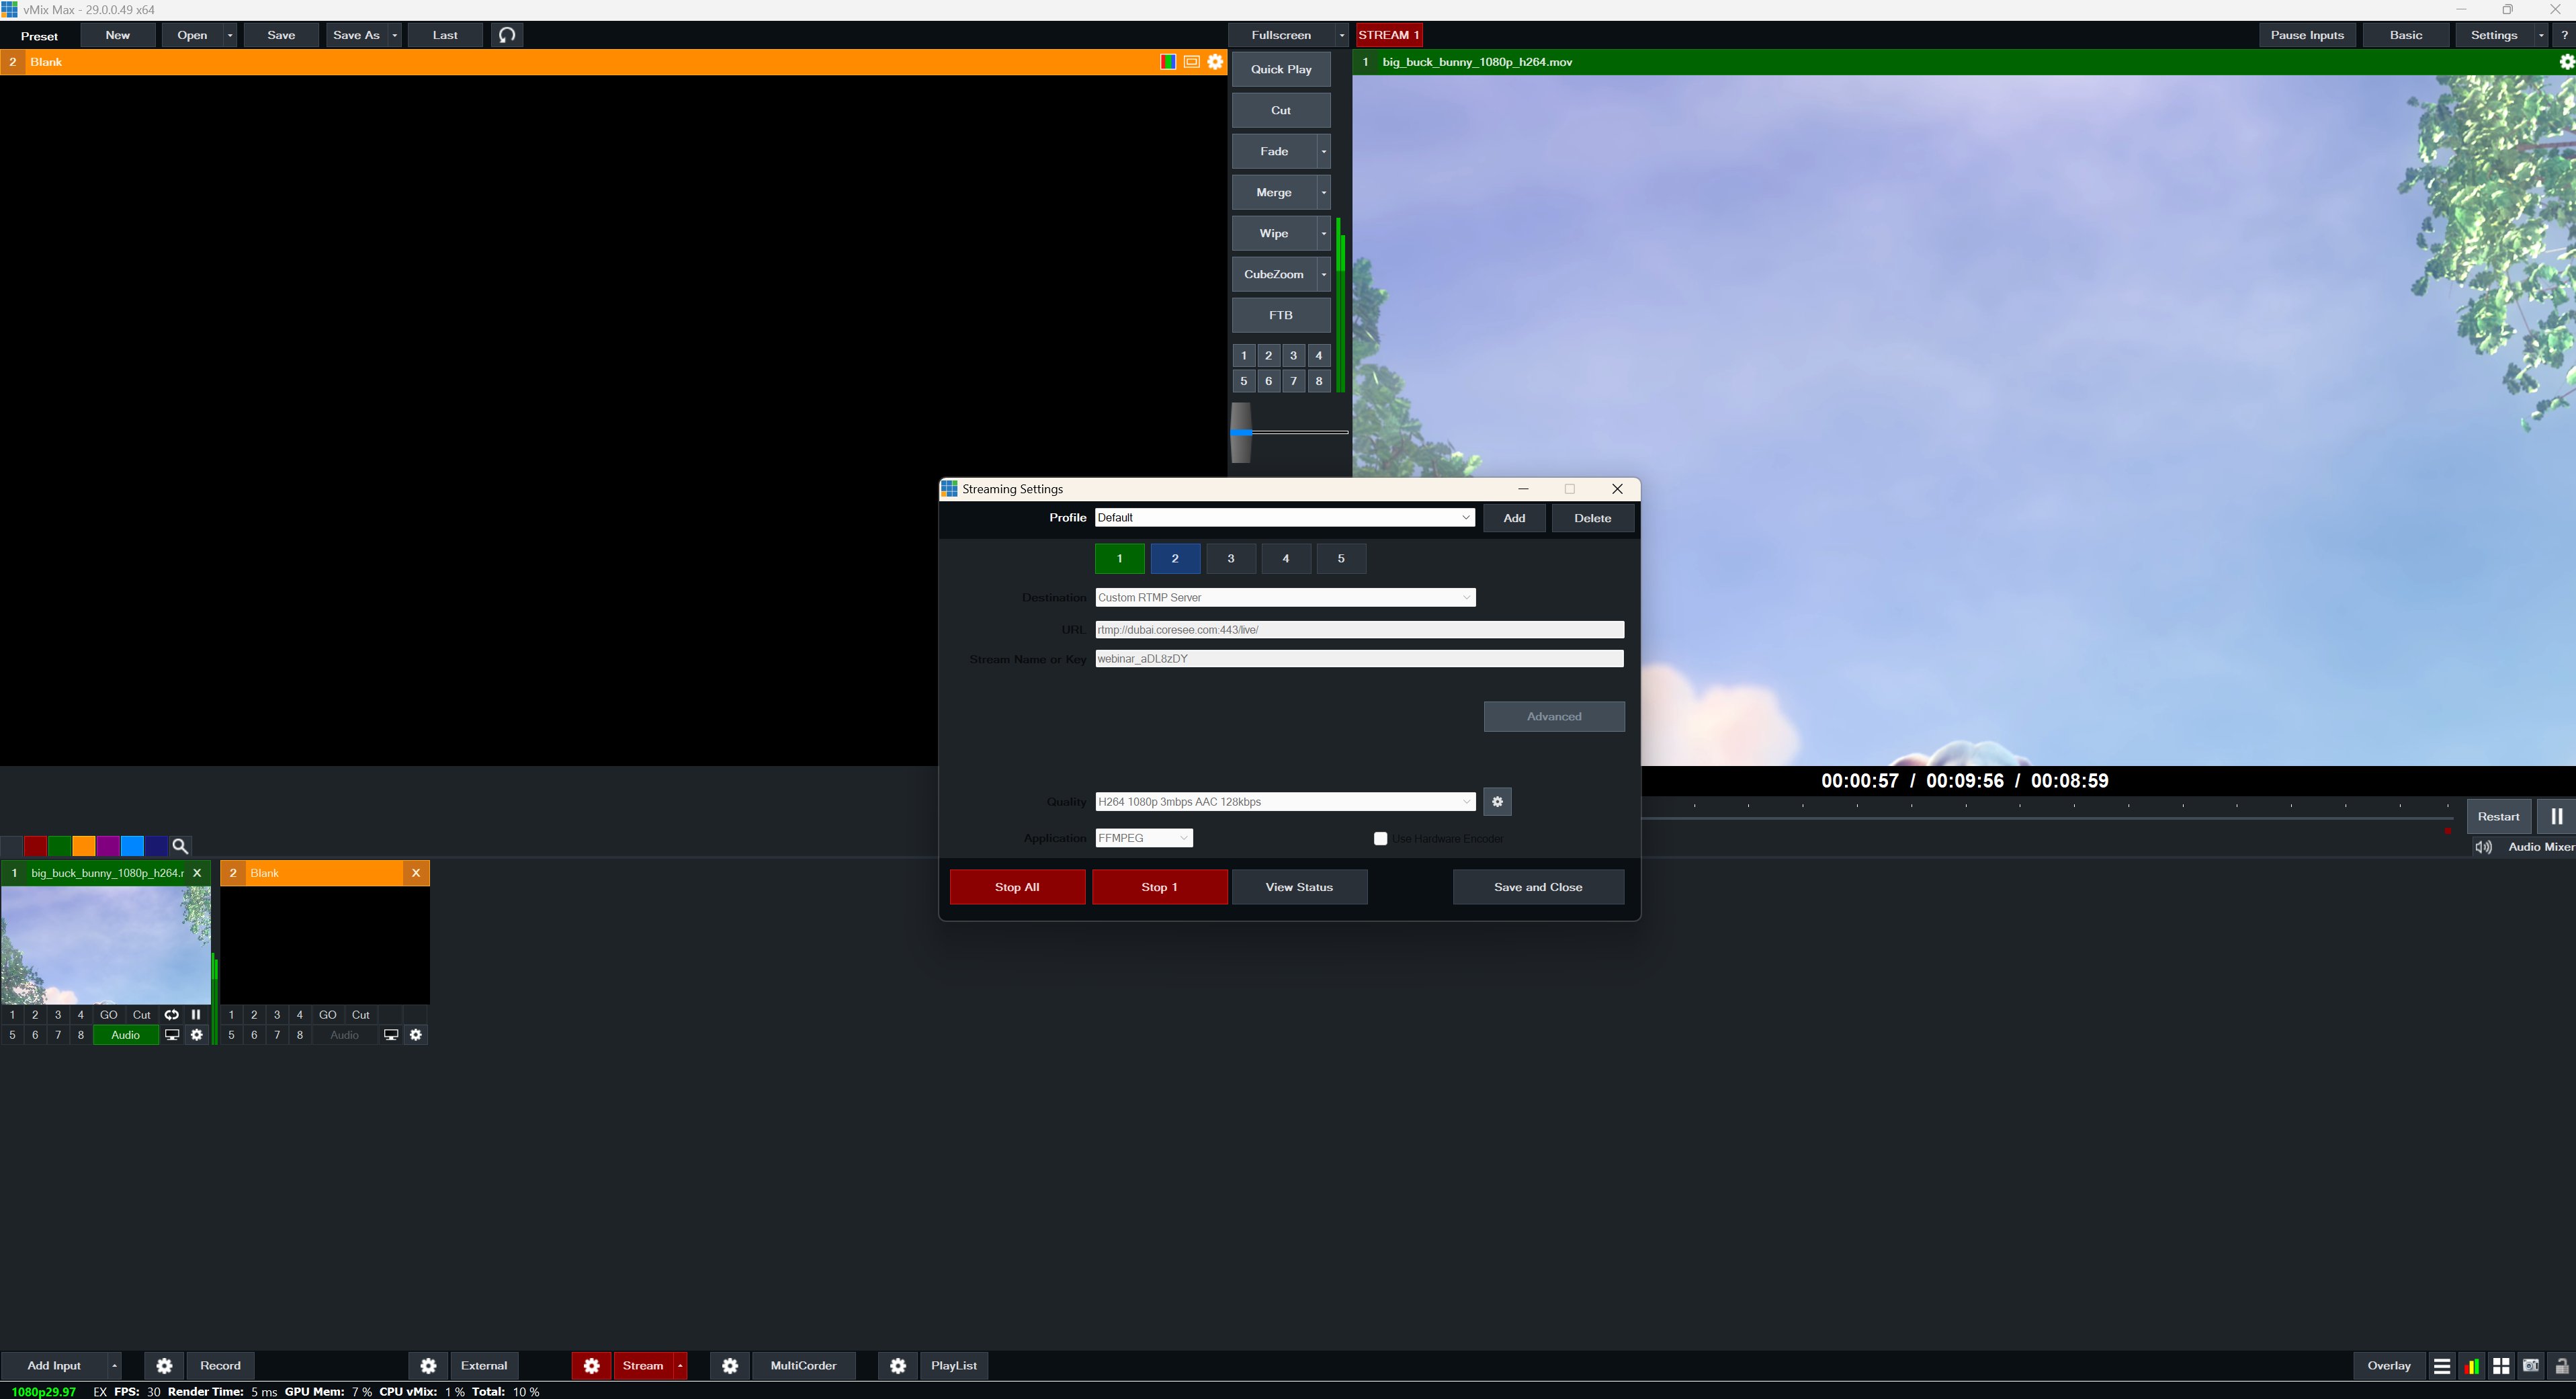Open recording settings gear beside Record
Screen dimensions: 2576x1399
(x=164, y=1365)
